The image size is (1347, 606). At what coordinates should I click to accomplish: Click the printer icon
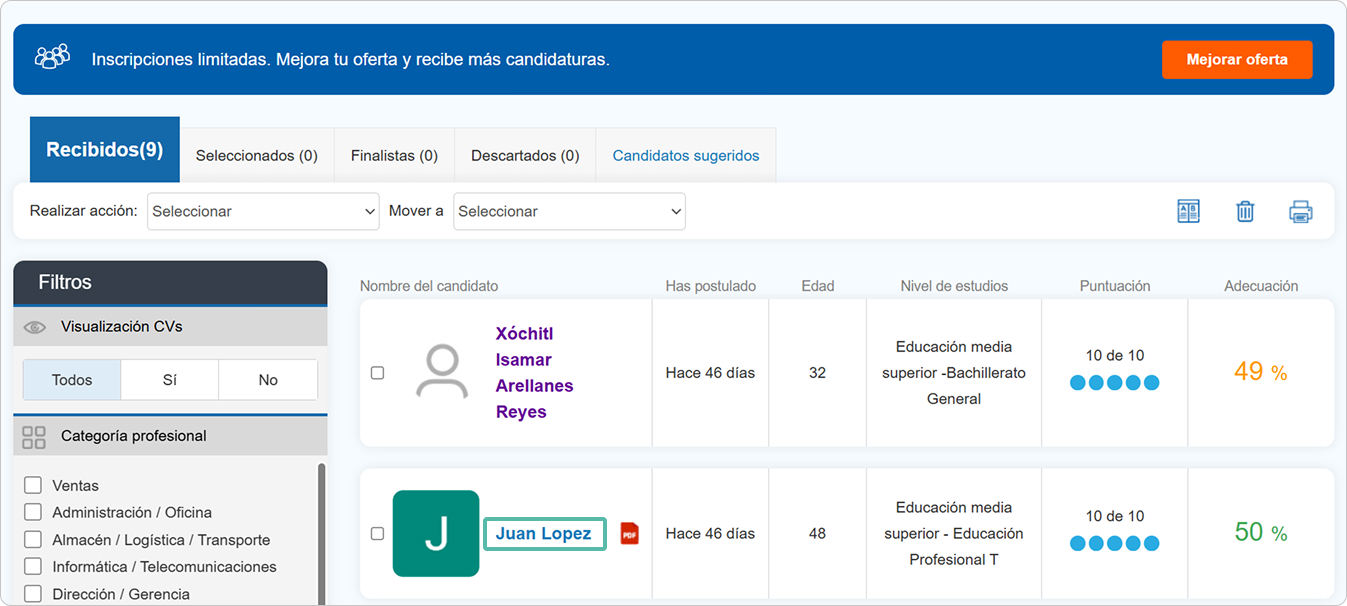1300,211
